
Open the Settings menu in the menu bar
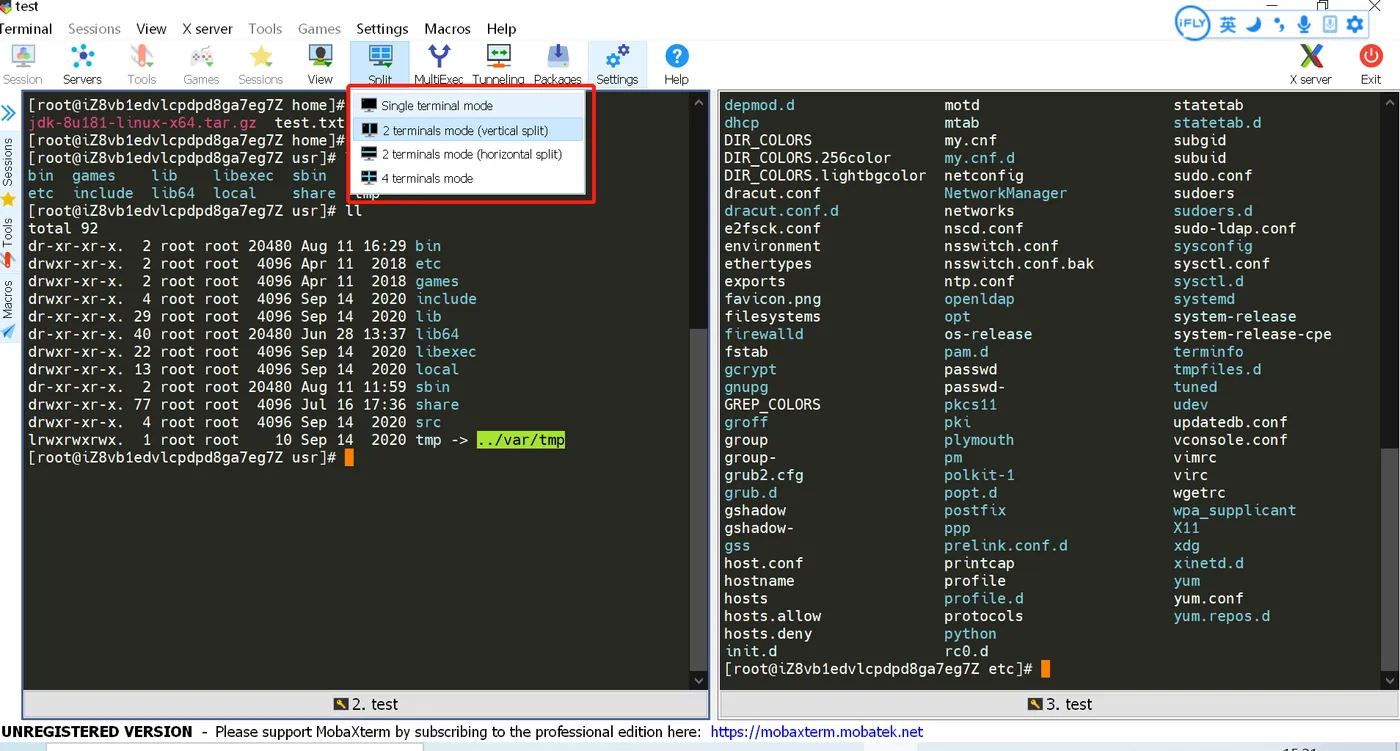[x=382, y=28]
